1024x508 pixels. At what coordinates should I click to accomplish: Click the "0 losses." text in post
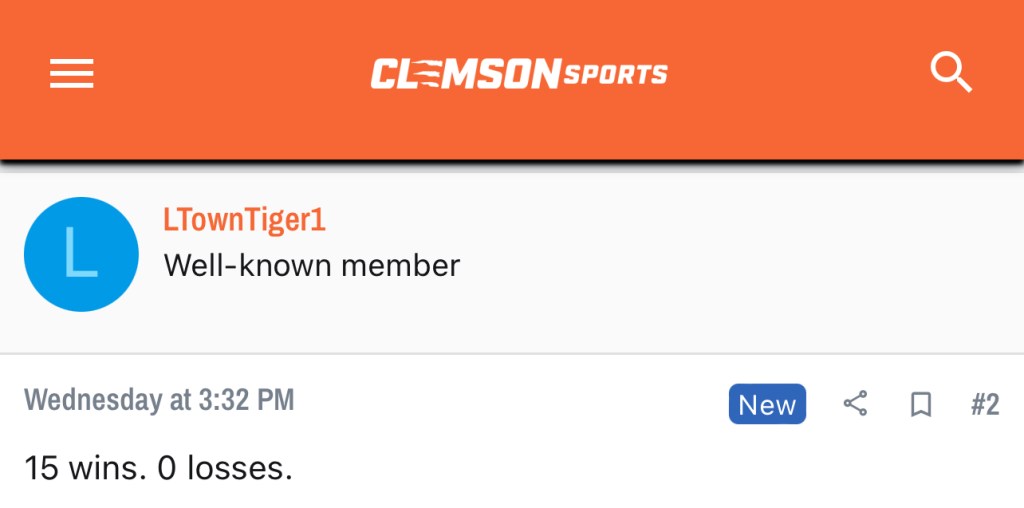[x=225, y=468]
